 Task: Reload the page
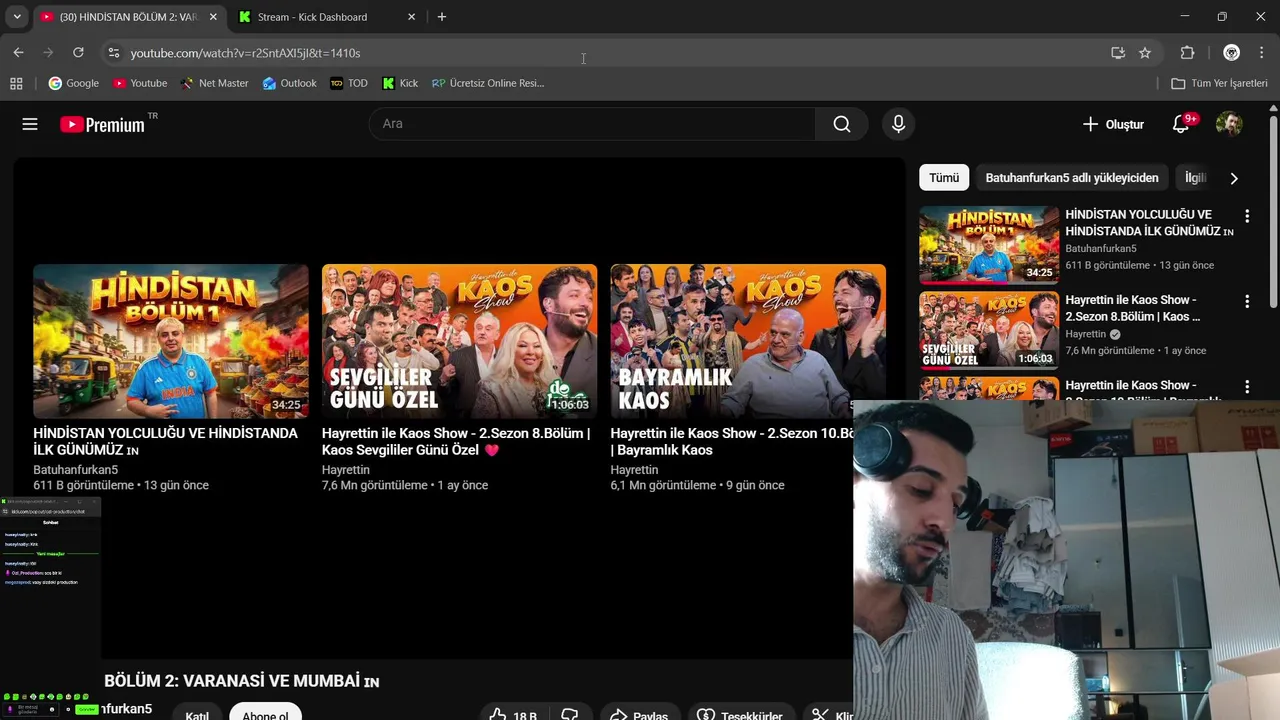pos(78,53)
